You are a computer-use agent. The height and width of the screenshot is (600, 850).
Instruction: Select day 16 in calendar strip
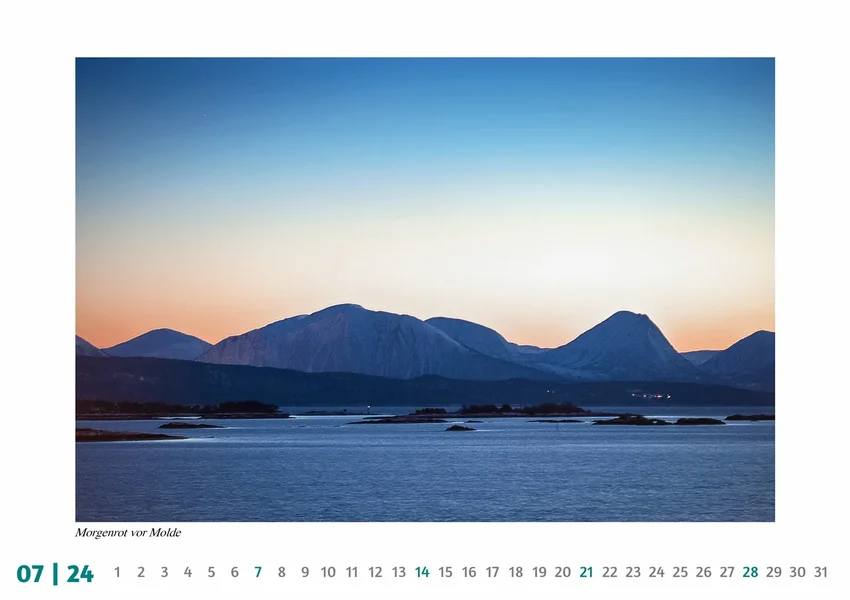469,572
